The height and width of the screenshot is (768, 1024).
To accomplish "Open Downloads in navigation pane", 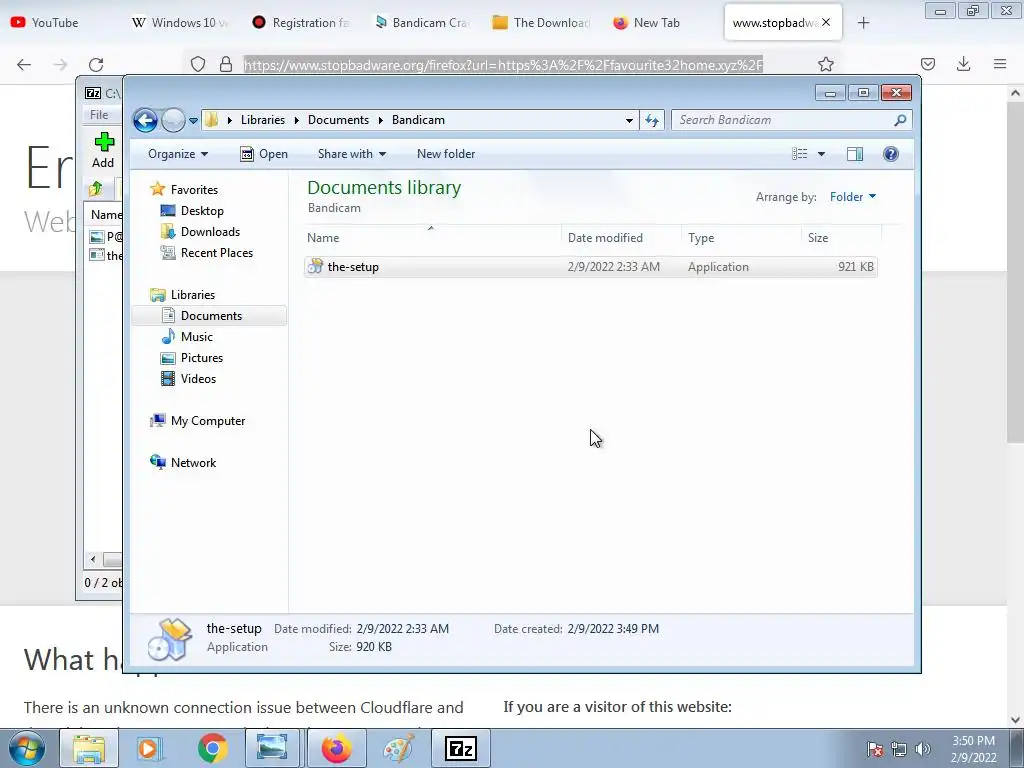I will 210,232.
